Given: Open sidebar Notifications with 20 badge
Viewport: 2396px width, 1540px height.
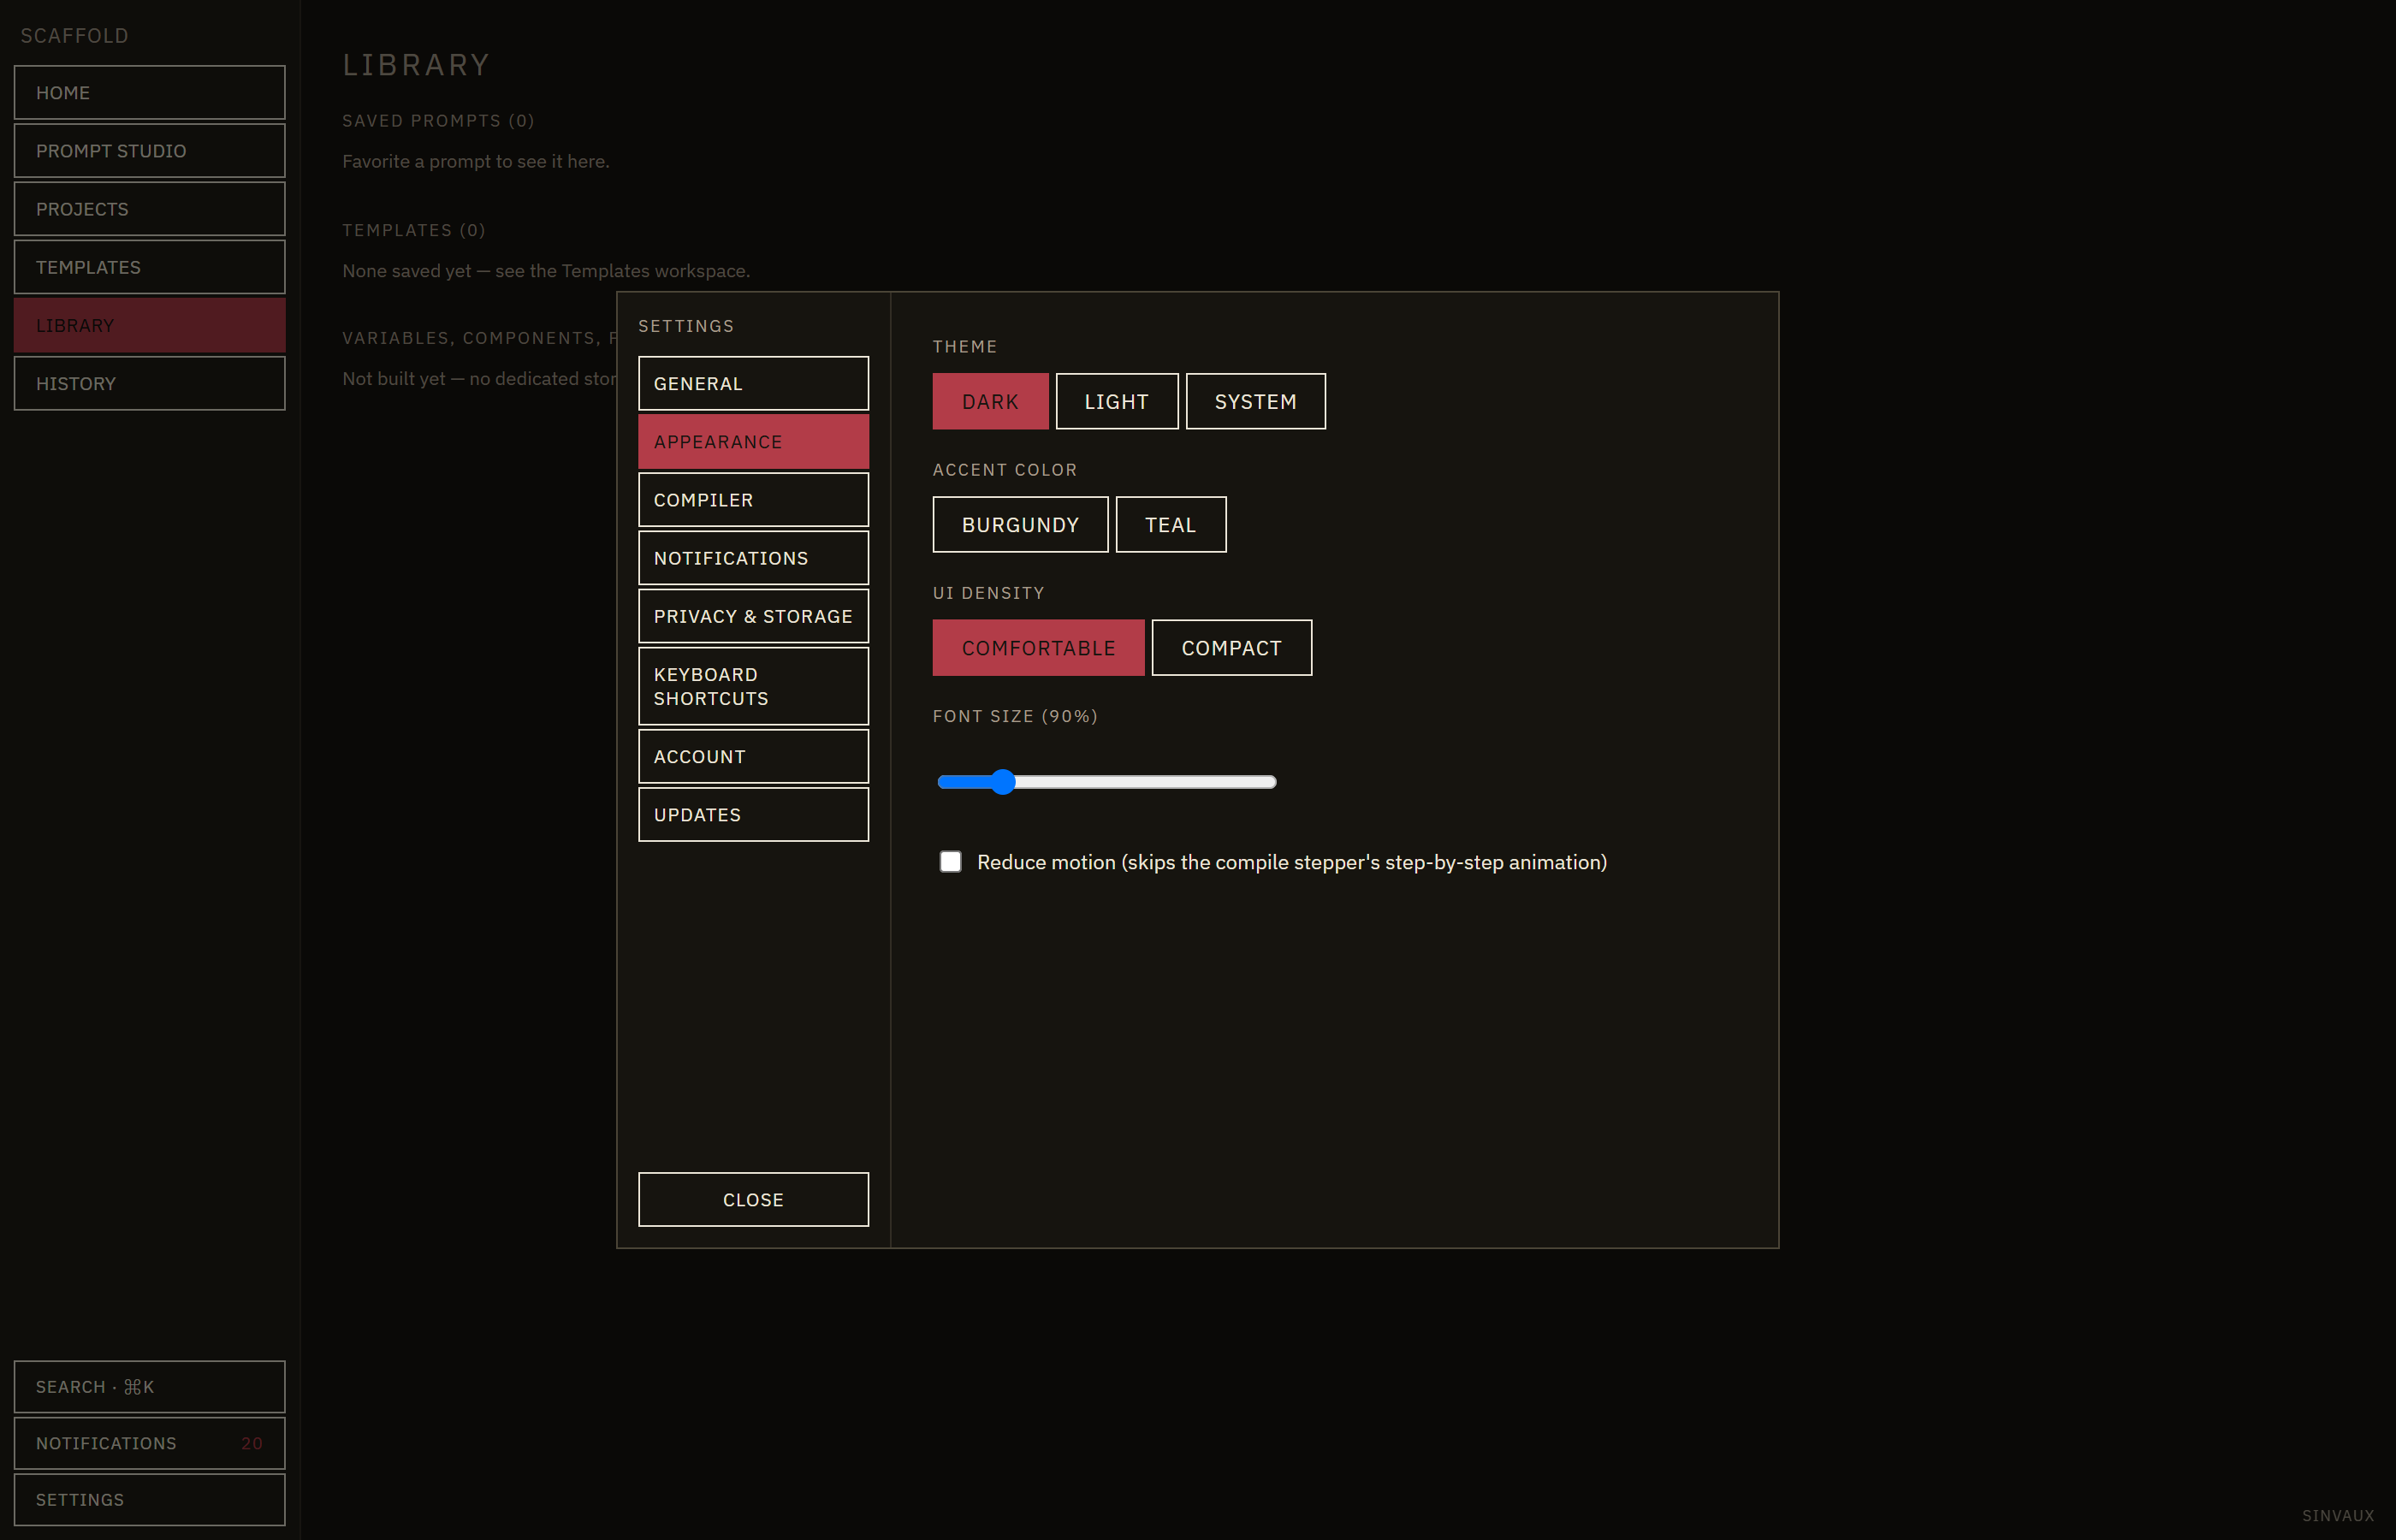Looking at the screenshot, I should point(149,1443).
